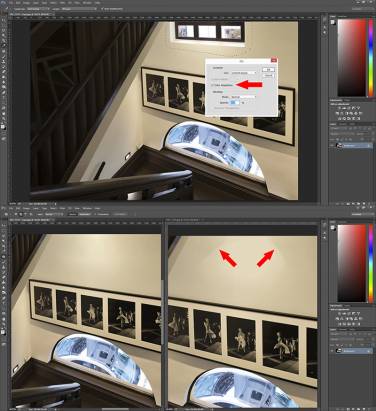376x411 pixels.
Task: Toggle visibility eye of upper Background layer
Action: tap(333, 146)
